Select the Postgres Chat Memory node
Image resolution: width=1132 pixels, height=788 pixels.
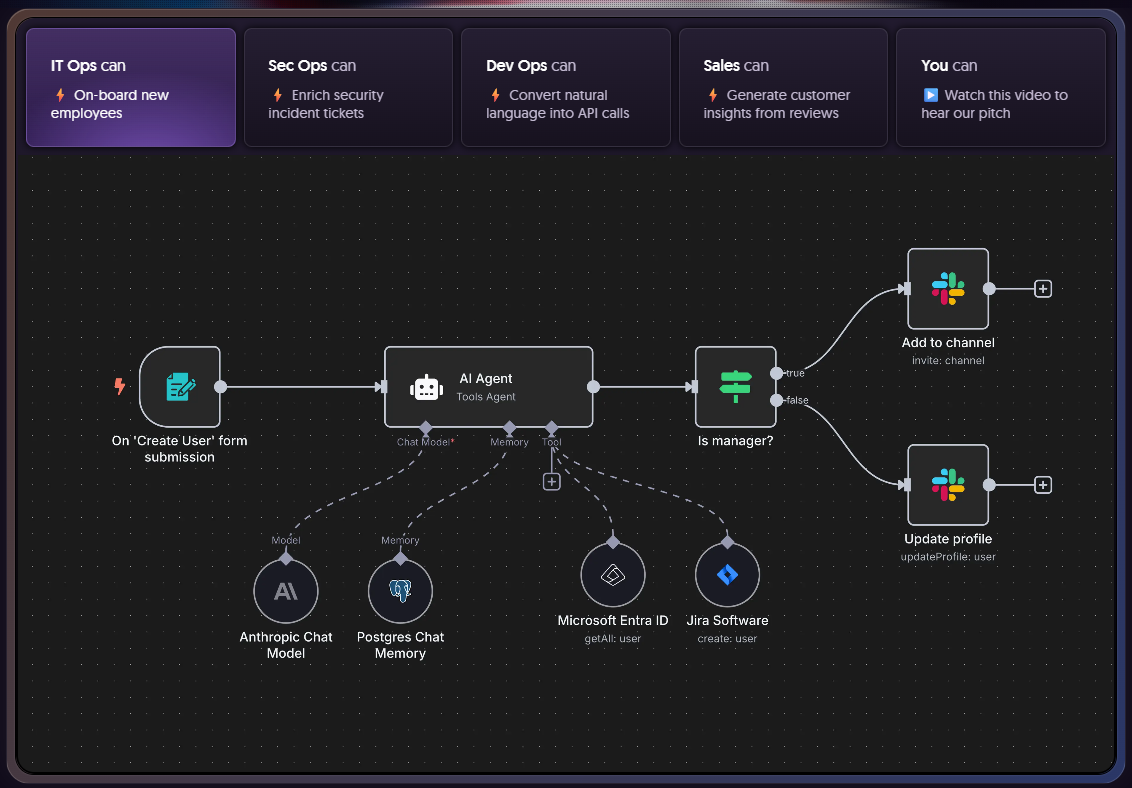(x=400, y=592)
